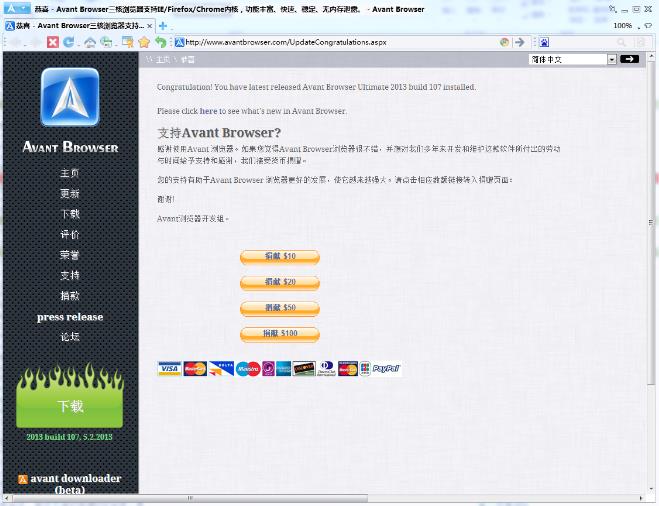The image size is (659, 506).
Task: Open the 简体中文 language dropdown
Action: coord(572,60)
